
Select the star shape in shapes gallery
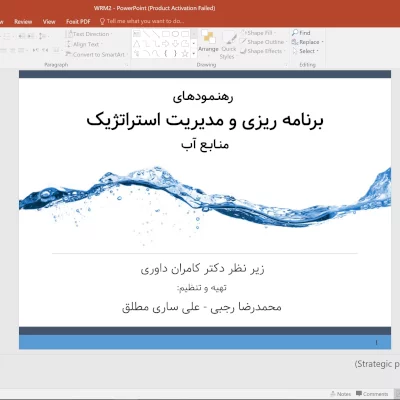pyautogui.click(x=185, y=53)
